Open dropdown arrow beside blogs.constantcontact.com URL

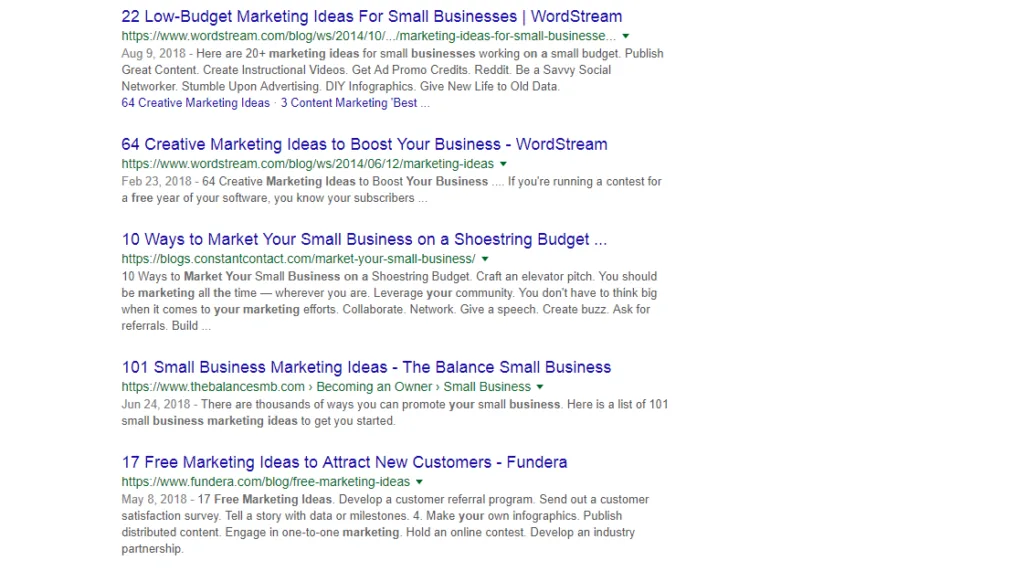pos(485,259)
